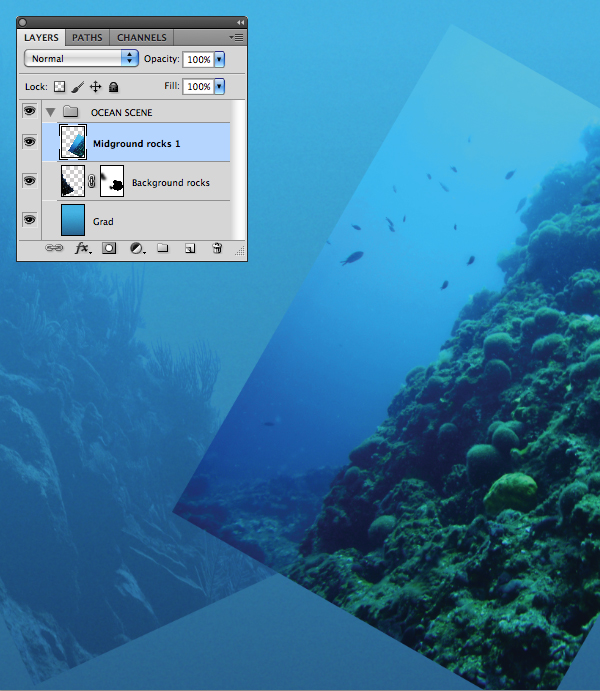Hide the OCEAN SCENE group

(x=30, y=111)
